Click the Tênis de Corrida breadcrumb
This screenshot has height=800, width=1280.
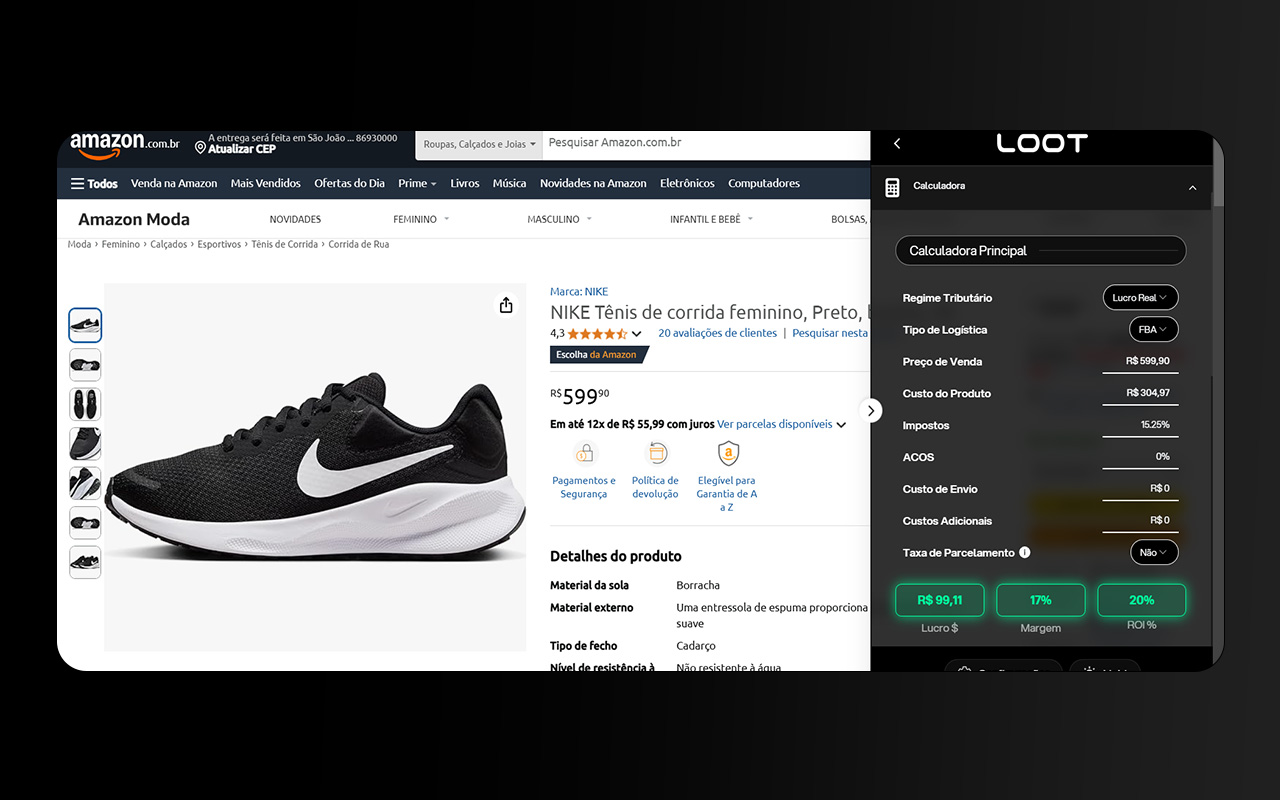tap(285, 244)
